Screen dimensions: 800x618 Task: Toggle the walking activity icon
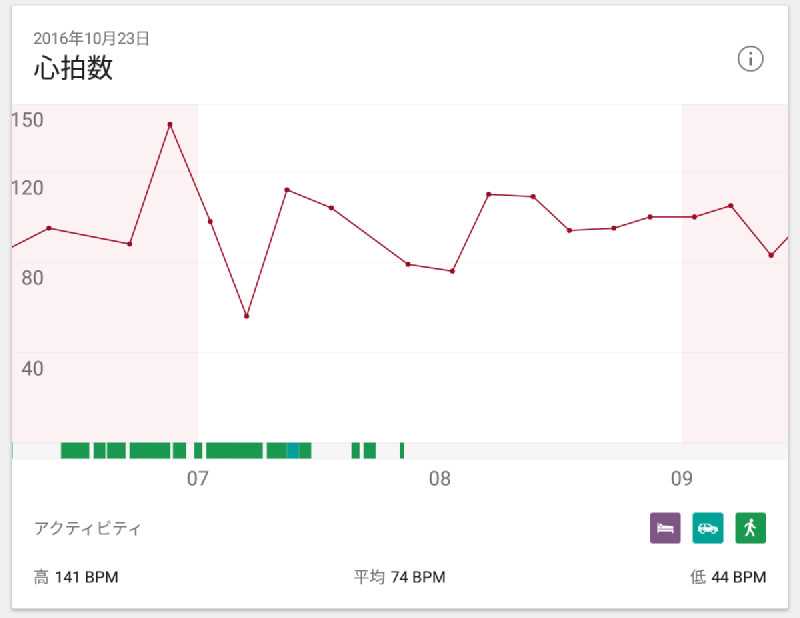point(750,528)
